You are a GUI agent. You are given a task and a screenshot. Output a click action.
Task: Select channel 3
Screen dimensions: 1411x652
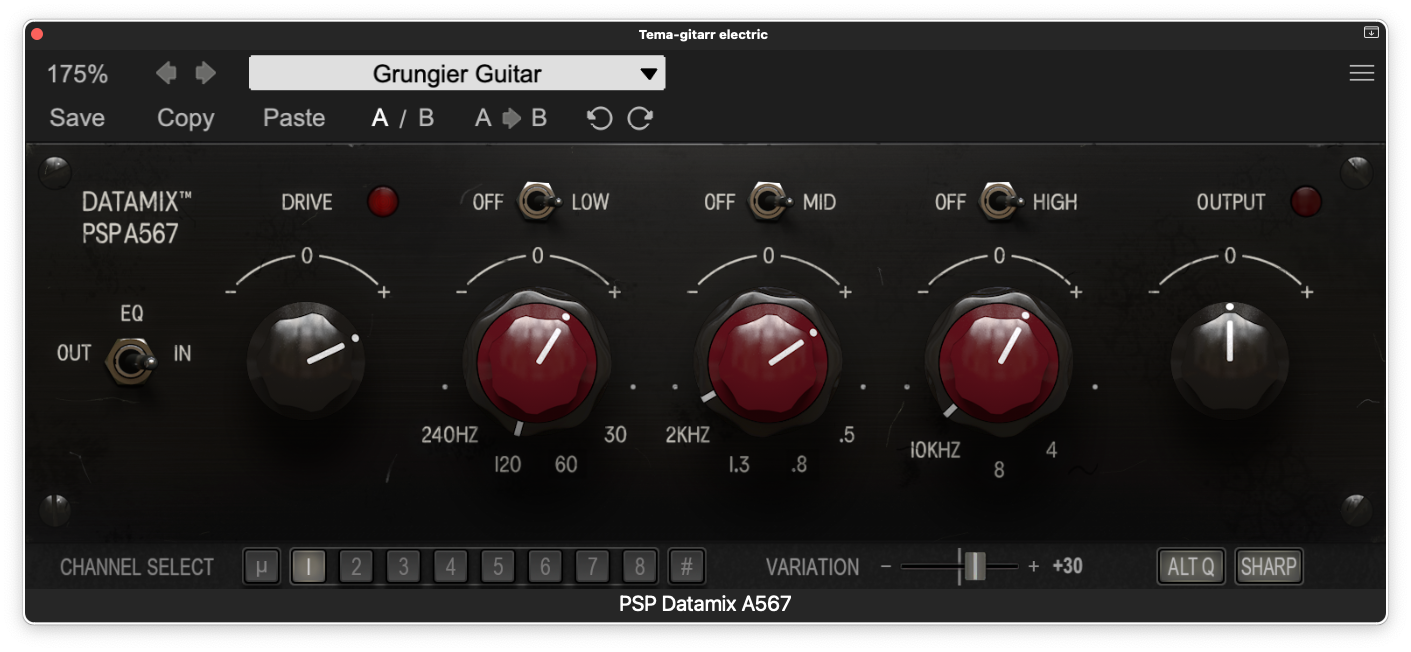click(403, 567)
